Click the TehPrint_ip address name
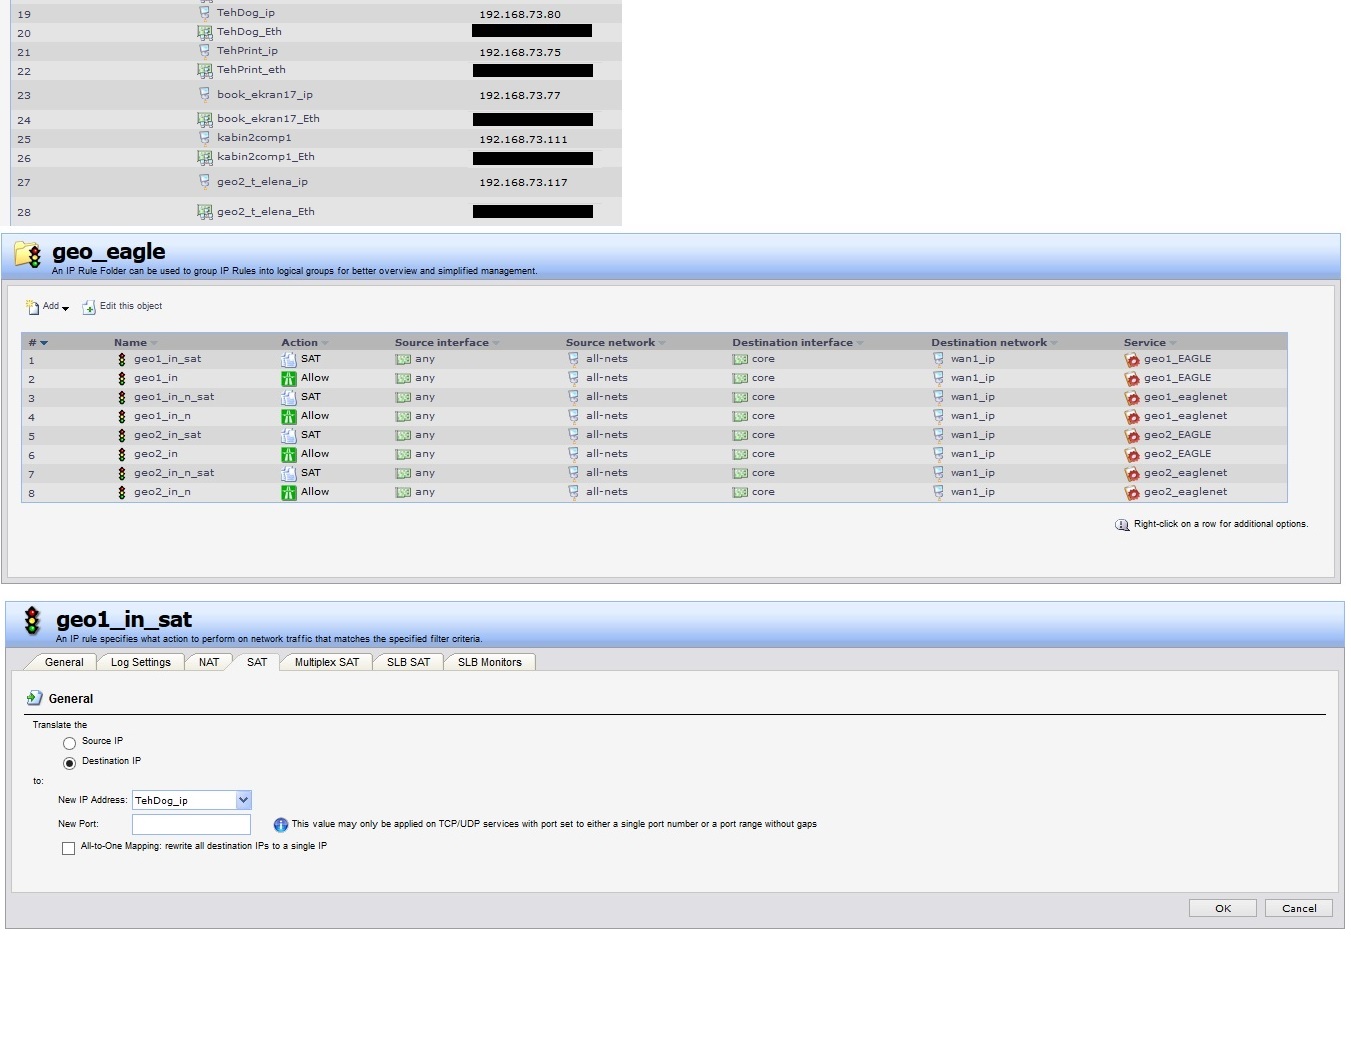 point(248,51)
